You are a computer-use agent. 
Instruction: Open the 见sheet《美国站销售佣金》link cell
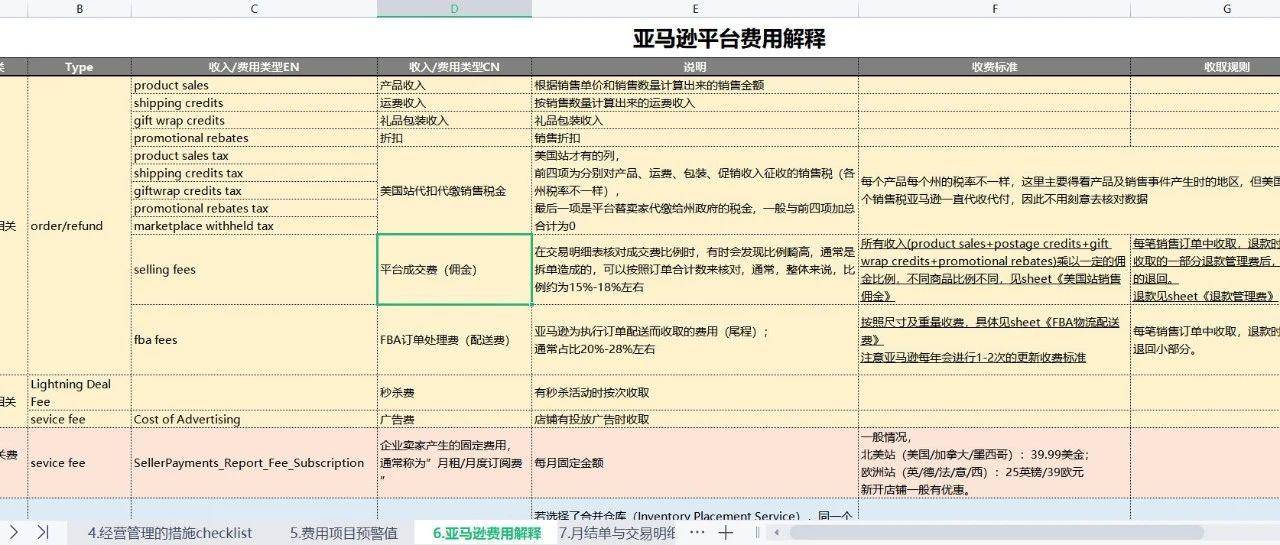pos(994,270)
